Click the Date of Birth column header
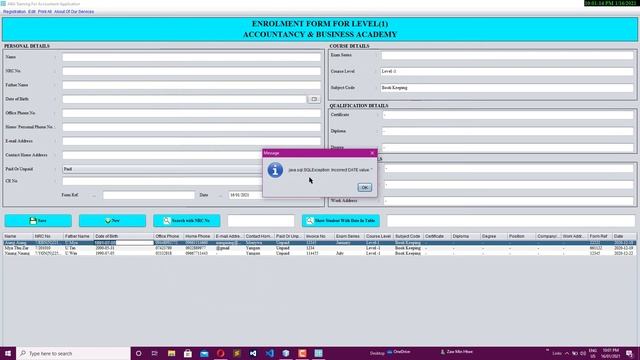The image size is (640, 360). click(x=124, y=236)
